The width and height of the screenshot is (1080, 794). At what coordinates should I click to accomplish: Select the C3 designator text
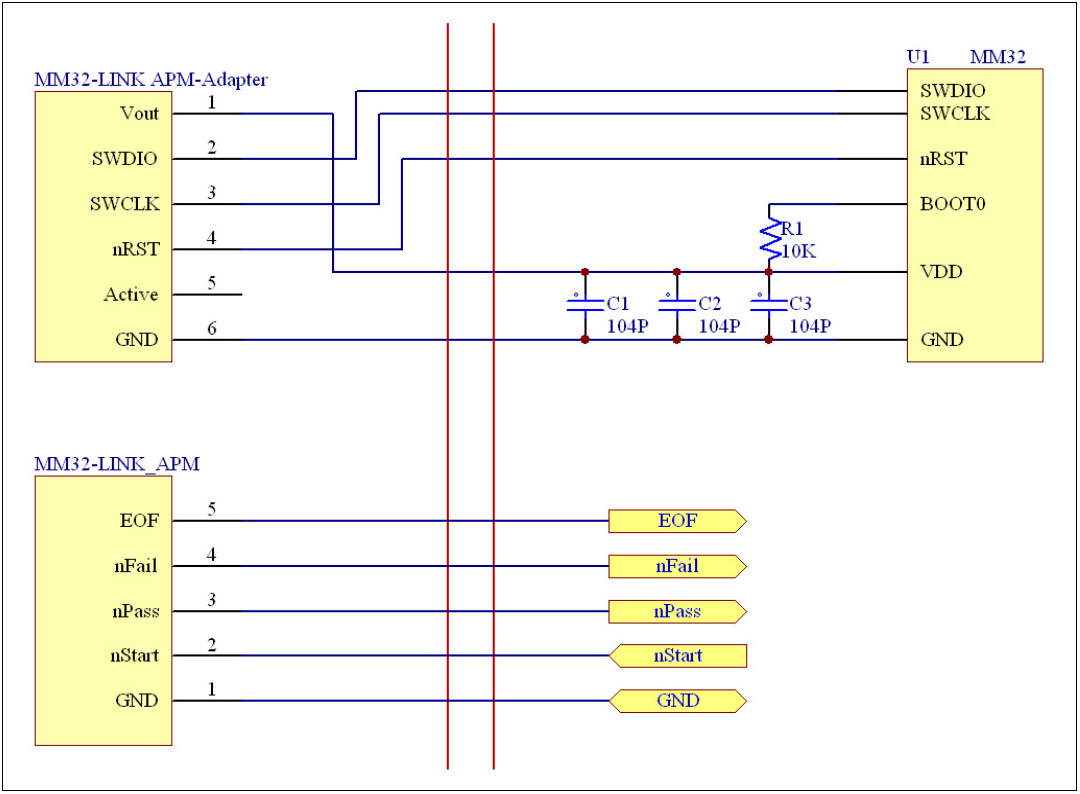(800, 304)
